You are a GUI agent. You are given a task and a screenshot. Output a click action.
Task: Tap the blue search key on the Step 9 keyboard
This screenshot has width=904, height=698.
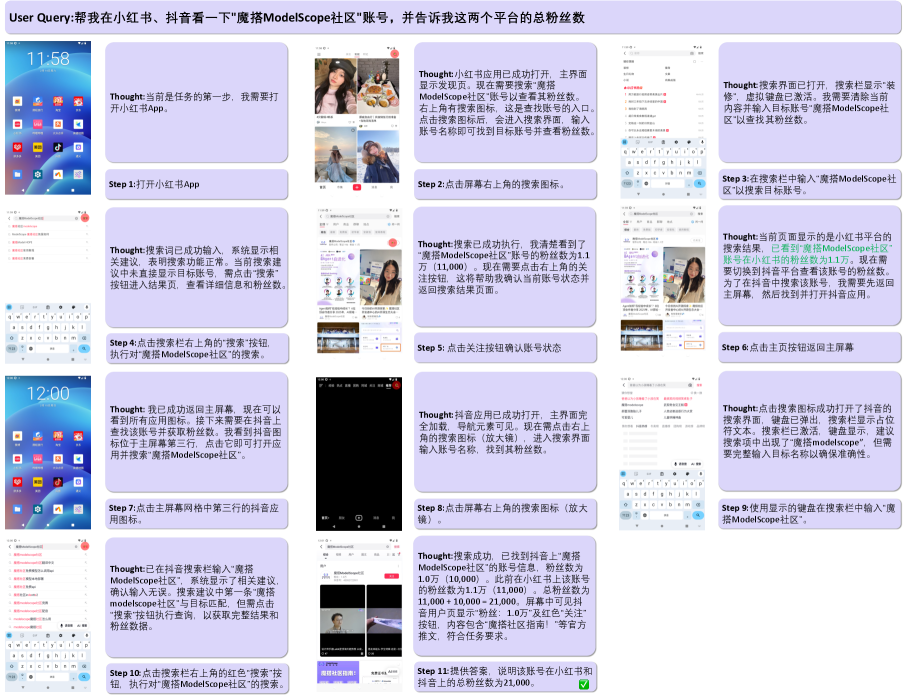click(698, 515)
